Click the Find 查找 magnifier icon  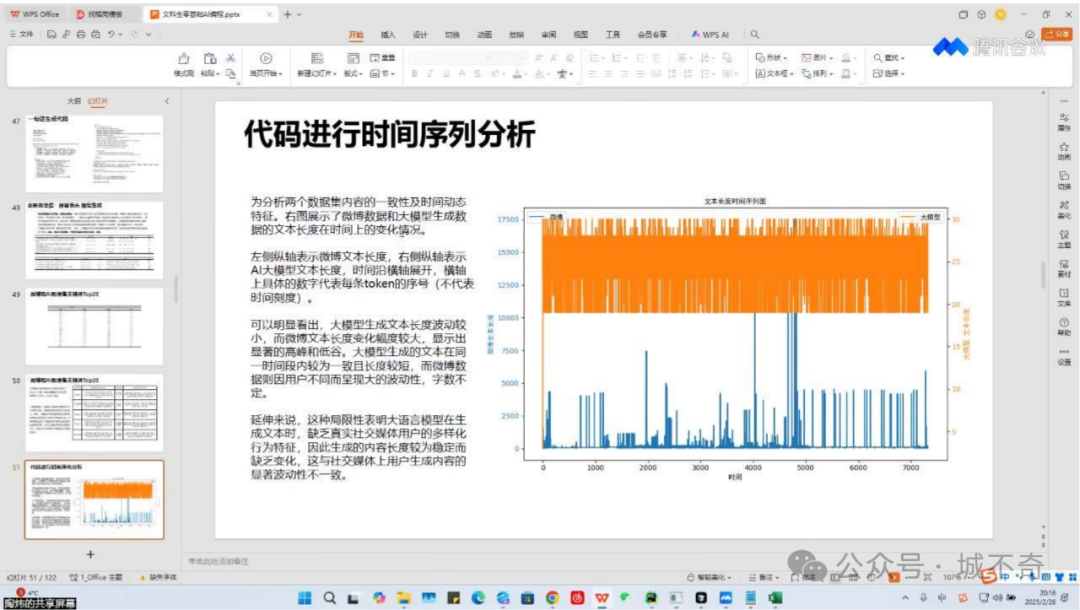[x=878, y=58]
